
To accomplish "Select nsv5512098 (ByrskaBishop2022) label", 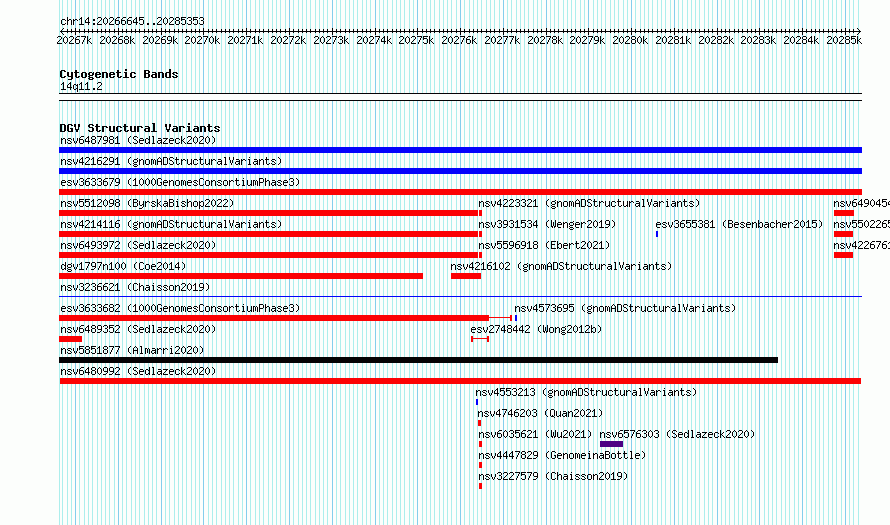I will click(x=147, y=203).
